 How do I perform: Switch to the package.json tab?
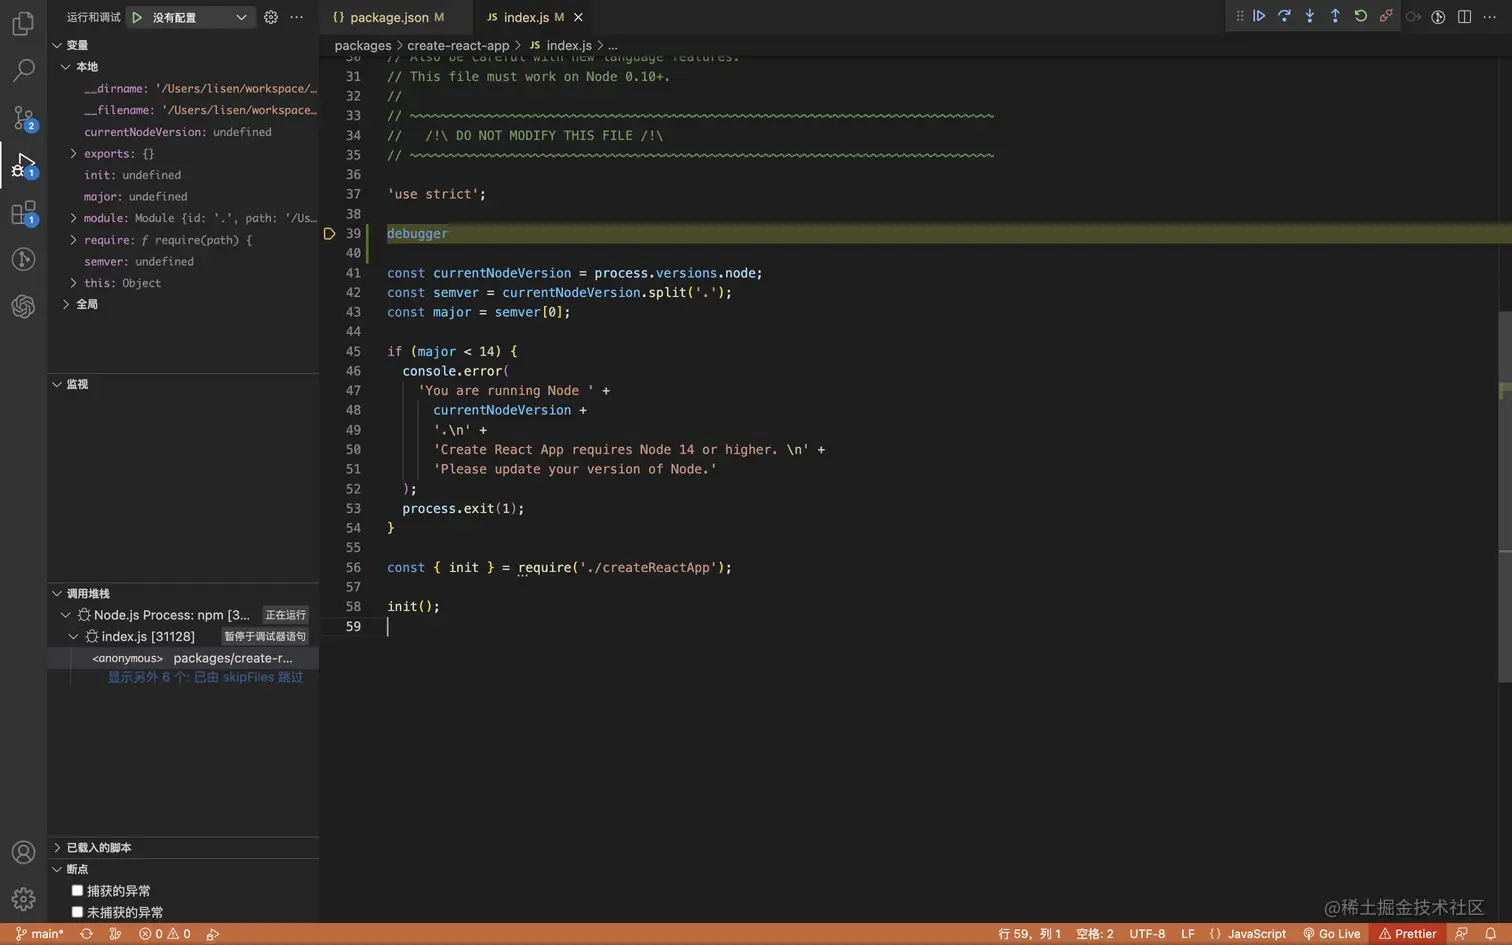coord(389,17)
